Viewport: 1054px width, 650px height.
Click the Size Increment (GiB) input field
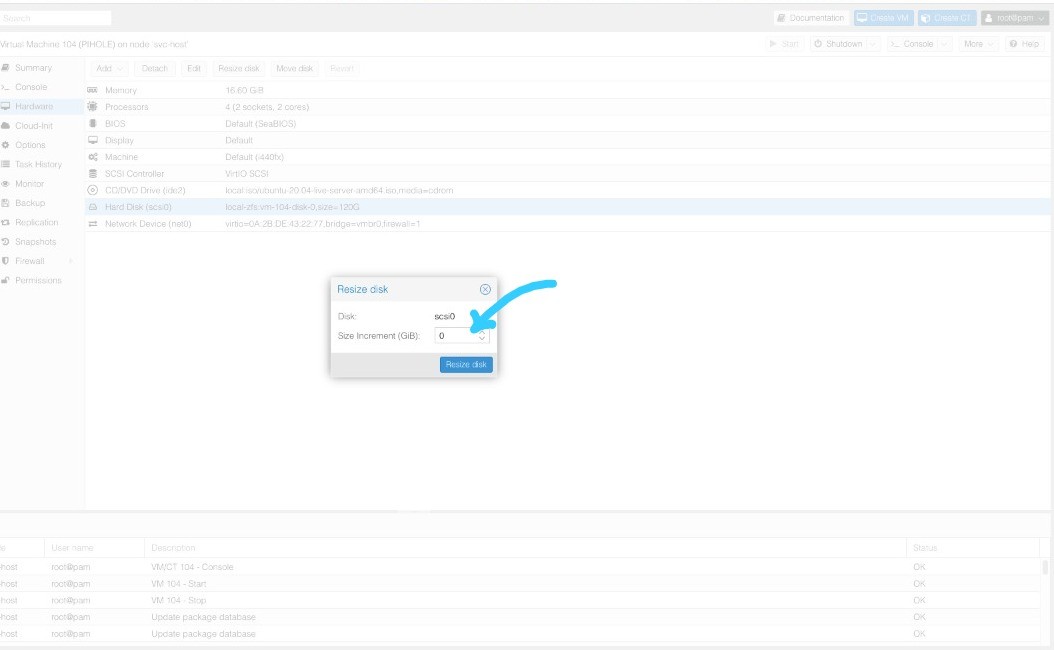[x=454, y=336]
